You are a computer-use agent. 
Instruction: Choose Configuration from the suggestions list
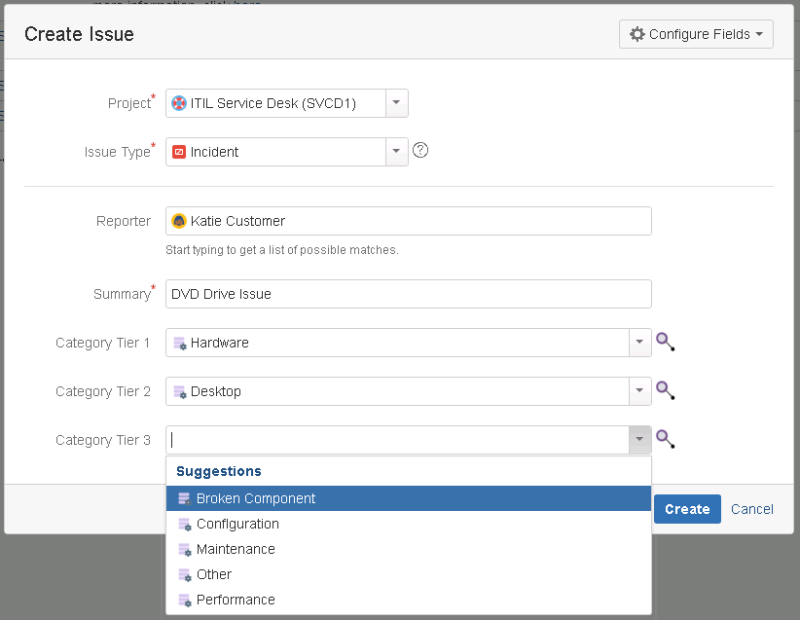click(237, 524)
